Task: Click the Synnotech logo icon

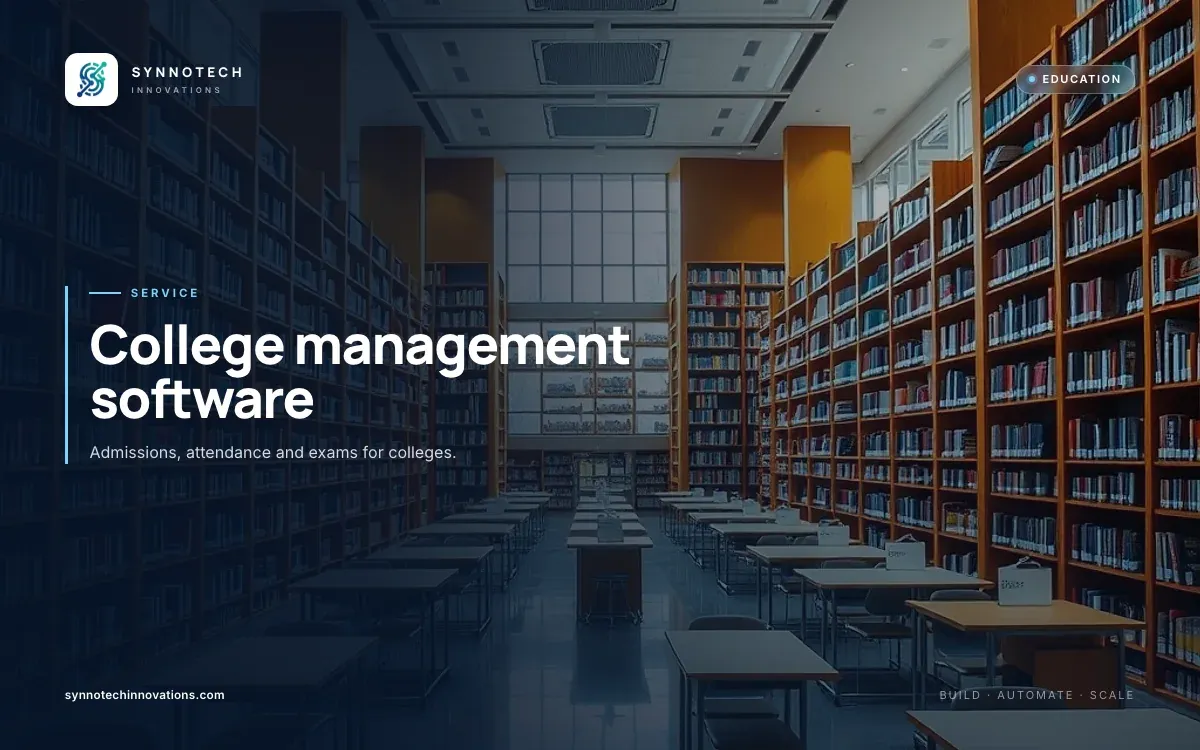Action: pyautogui.click(x=91, y=80)
